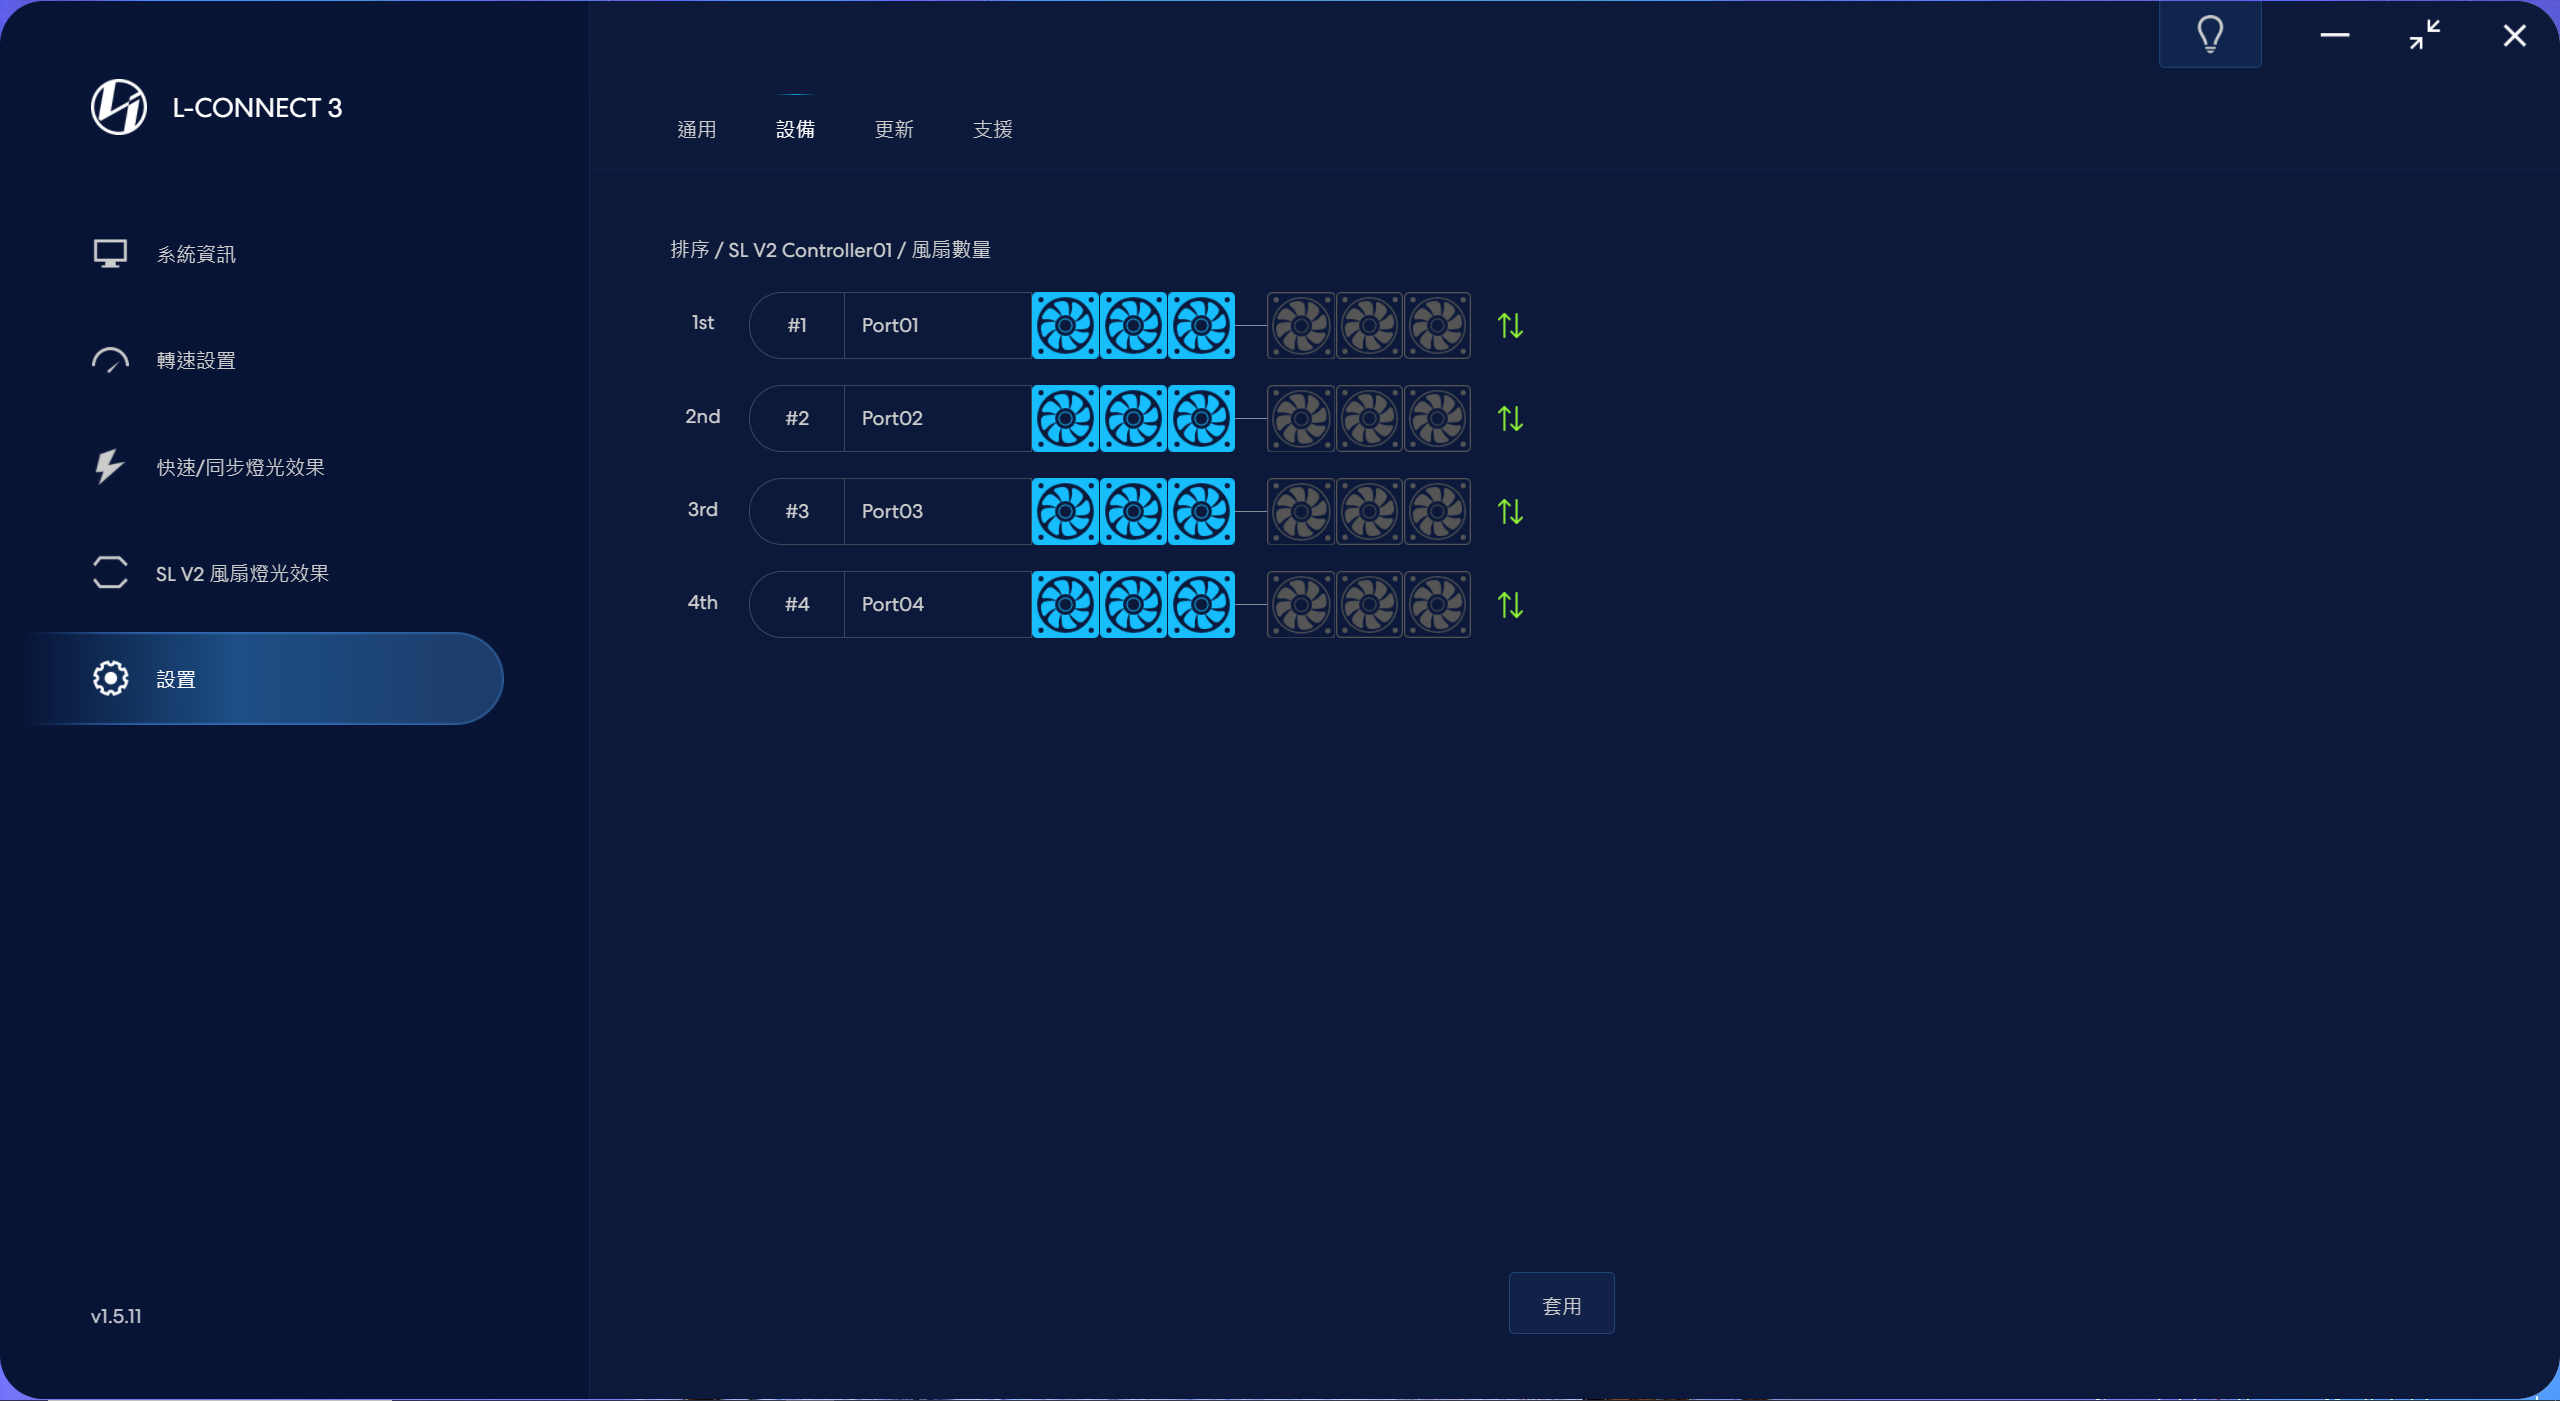Open the lightbulb lighting toggle icon

coord(2210,34)
